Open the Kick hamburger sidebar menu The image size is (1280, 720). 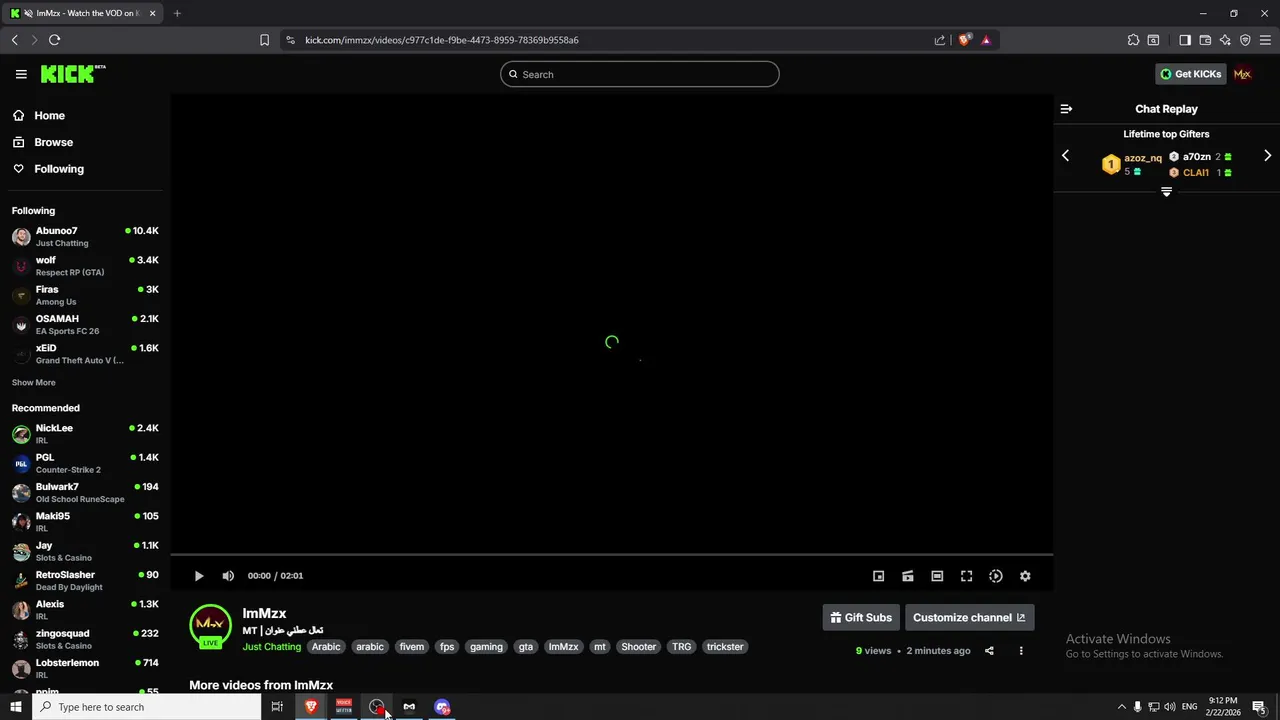click(x=21, y=74)
